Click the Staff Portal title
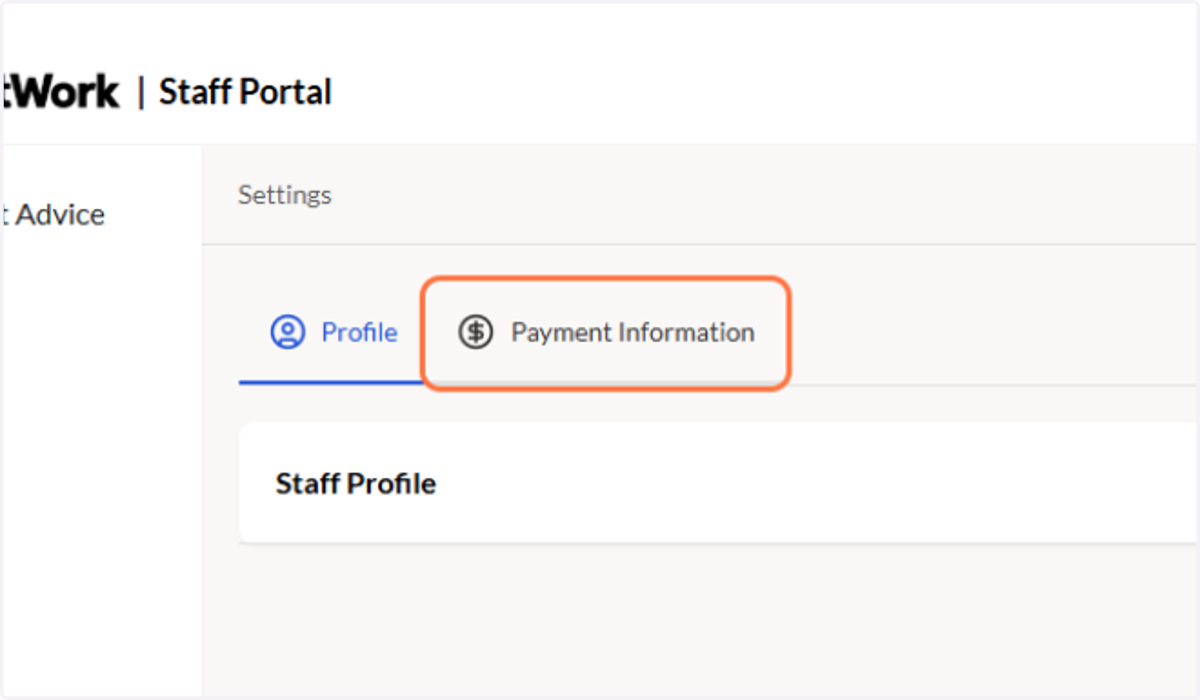Screen dimensions: 1200x700 coord(245,92)
